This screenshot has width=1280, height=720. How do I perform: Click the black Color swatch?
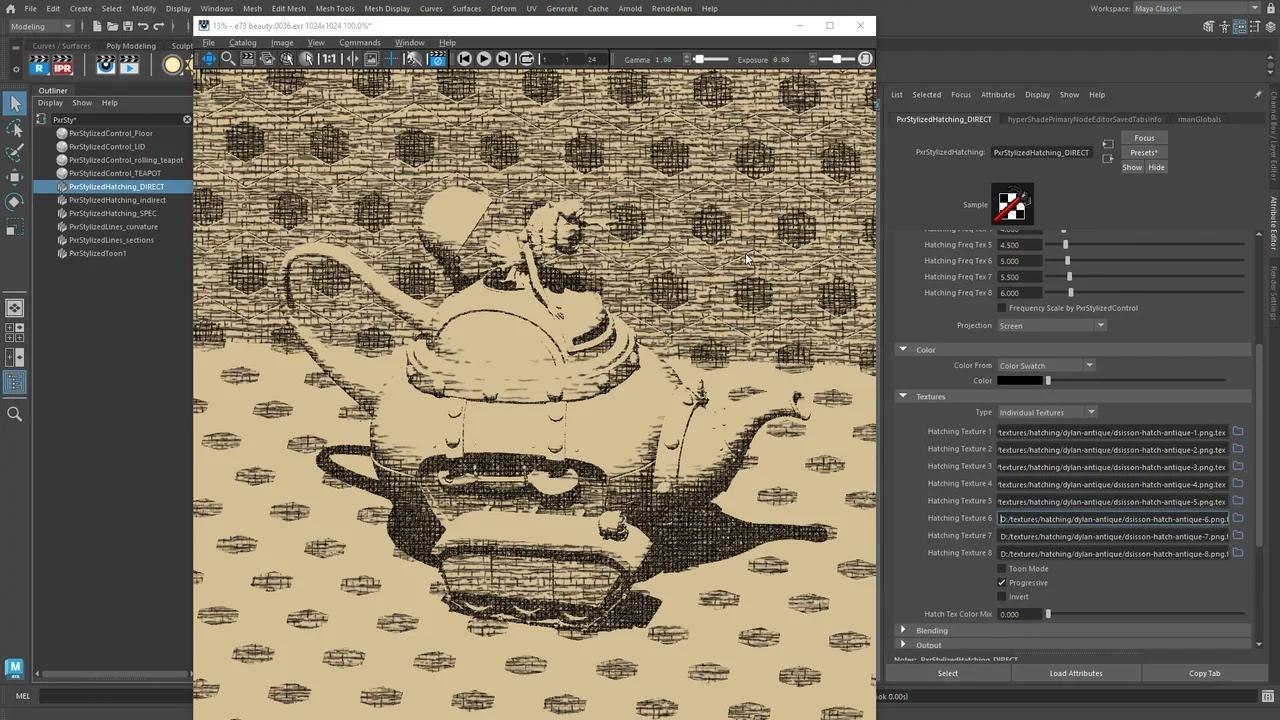(x=1020, y=380)
